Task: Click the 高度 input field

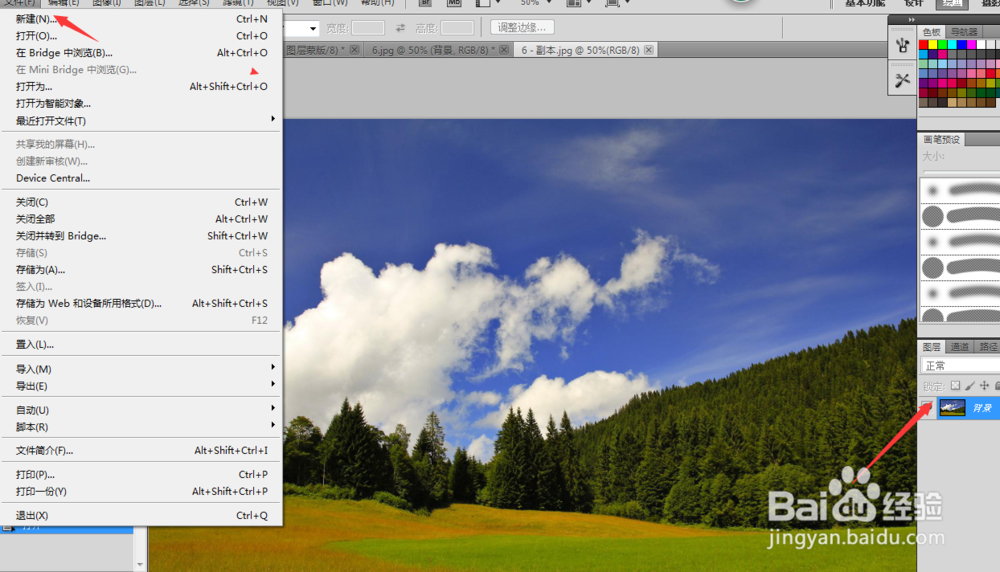Action: point(457,28)
